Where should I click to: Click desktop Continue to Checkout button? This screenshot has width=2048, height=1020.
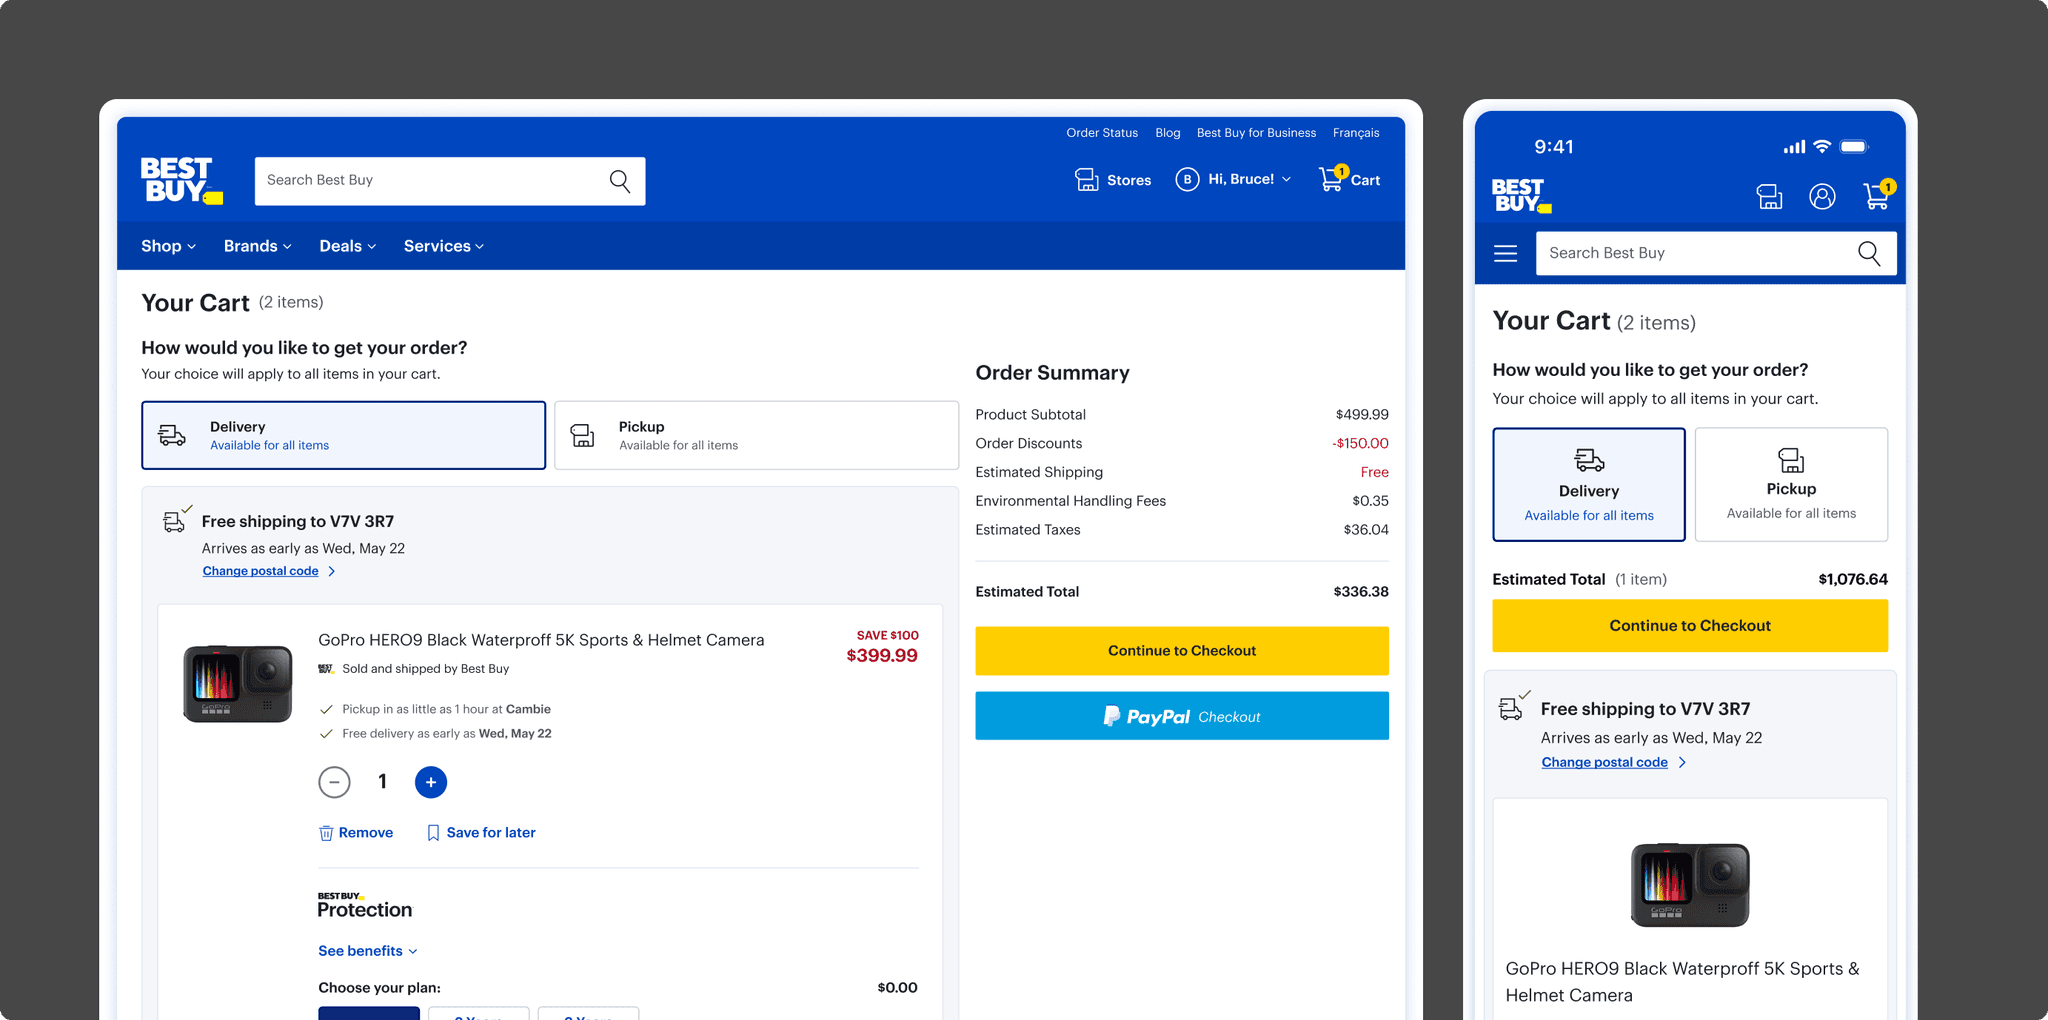[x=1182, y=651]
